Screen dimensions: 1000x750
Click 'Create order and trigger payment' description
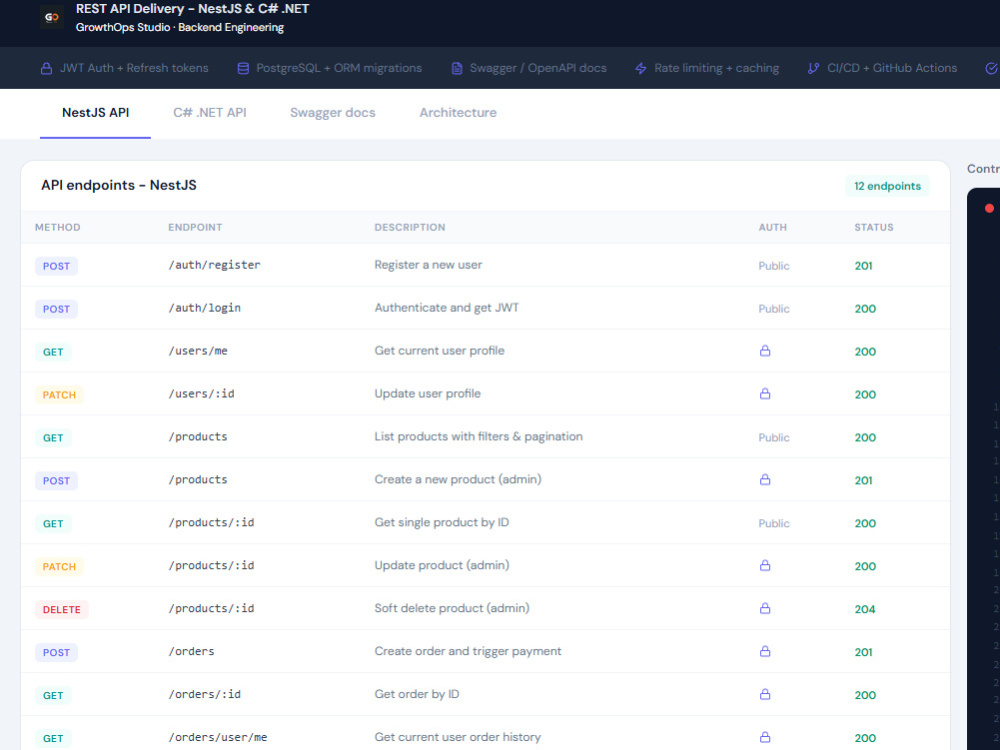pos(467,651)
